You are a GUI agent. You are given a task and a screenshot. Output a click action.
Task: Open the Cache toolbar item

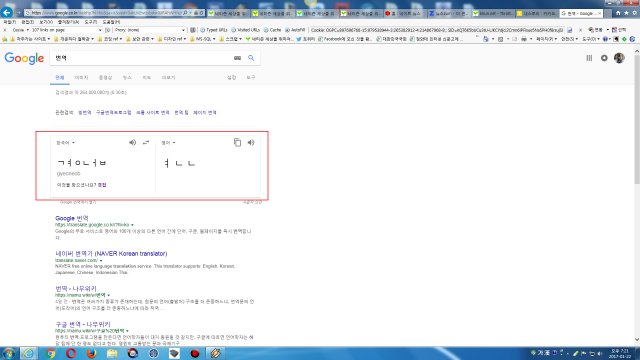272,30
